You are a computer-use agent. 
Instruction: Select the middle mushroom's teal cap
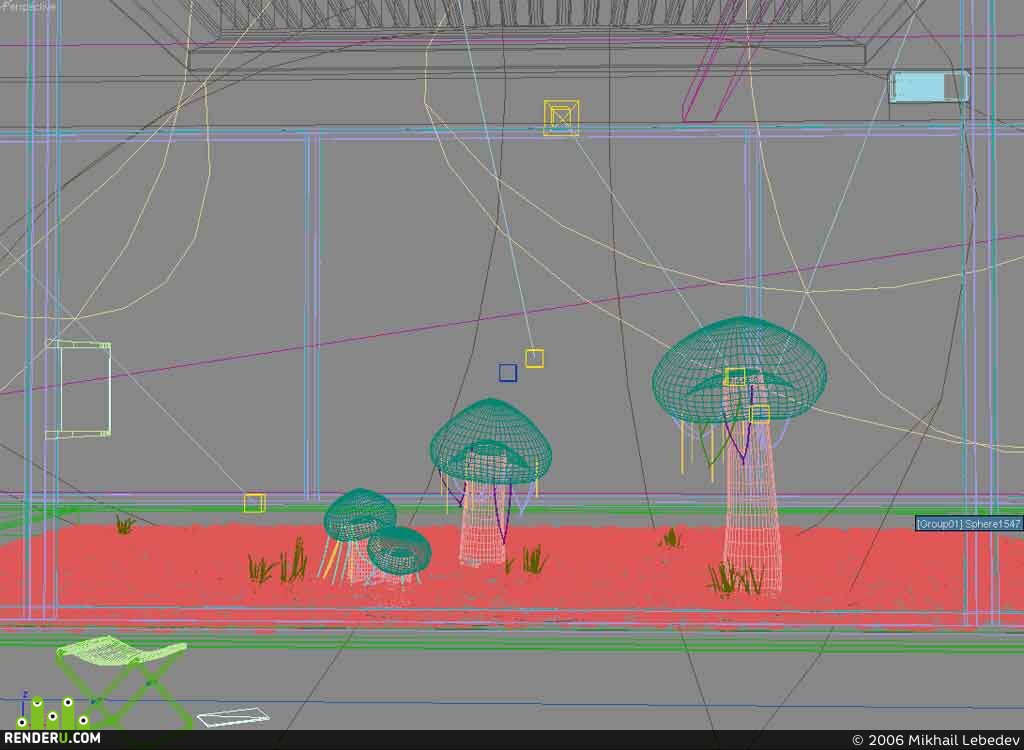(490, 441)
